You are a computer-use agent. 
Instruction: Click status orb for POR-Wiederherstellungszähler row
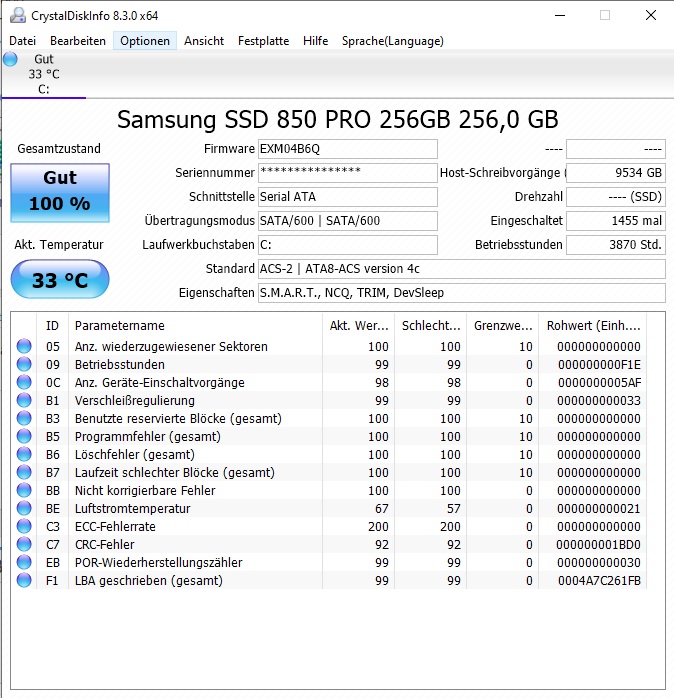(24, 562)
